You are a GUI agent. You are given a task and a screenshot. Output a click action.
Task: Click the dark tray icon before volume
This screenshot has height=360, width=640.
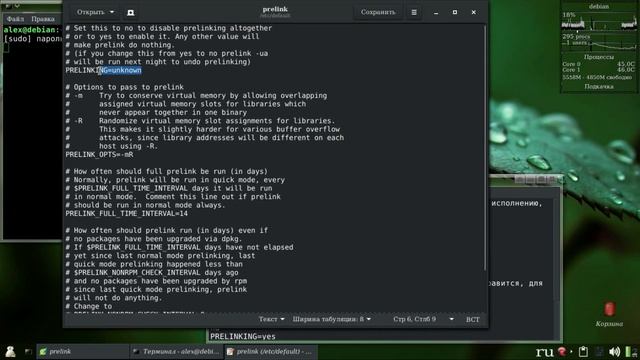tap(599, 351)
